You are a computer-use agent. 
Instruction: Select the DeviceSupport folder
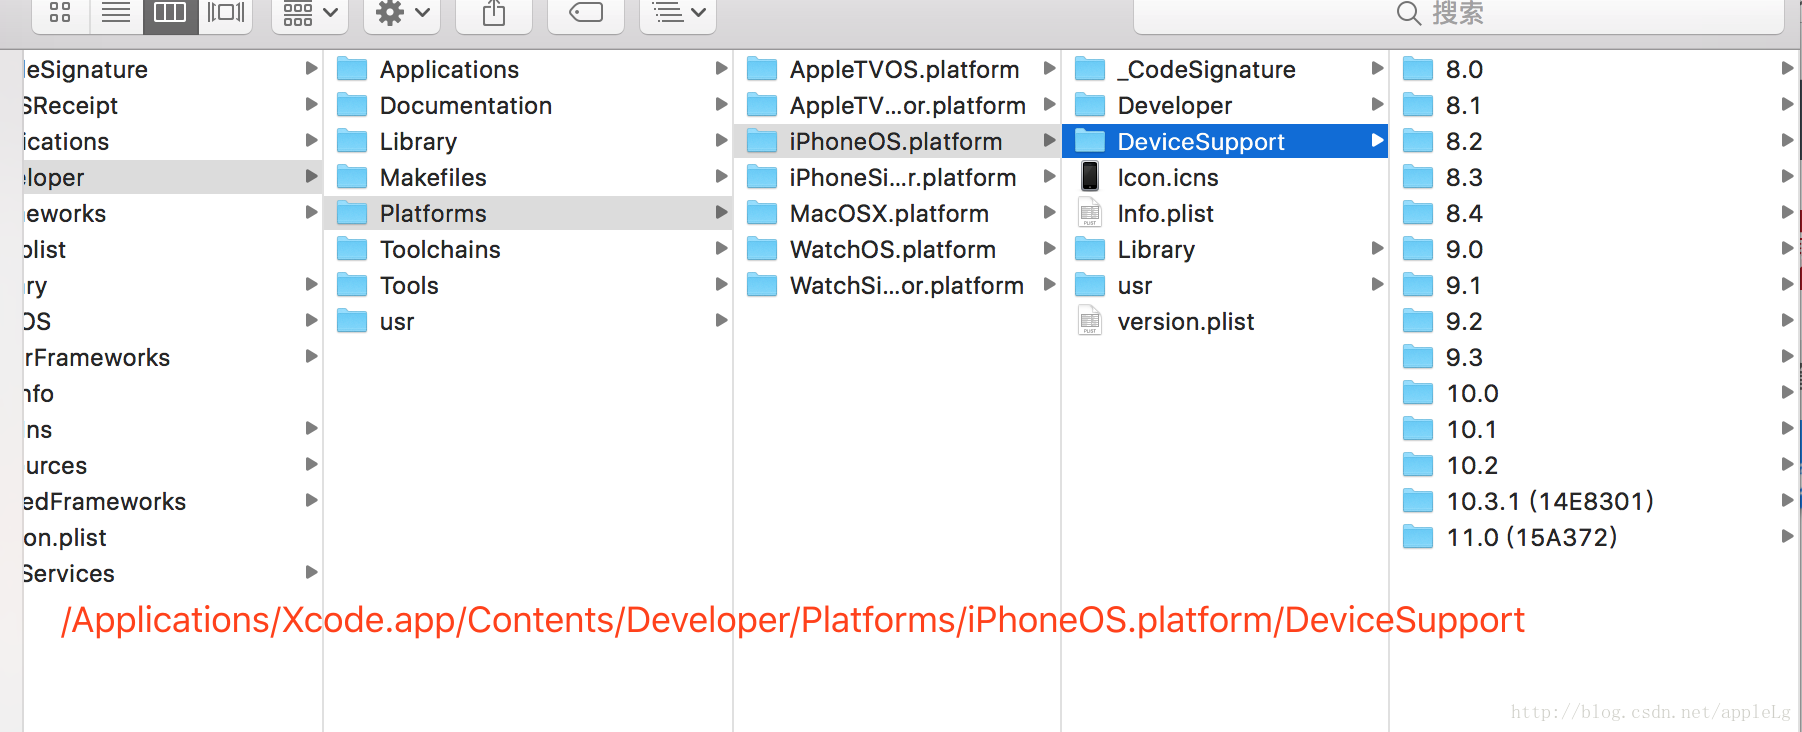(1225, 141)
